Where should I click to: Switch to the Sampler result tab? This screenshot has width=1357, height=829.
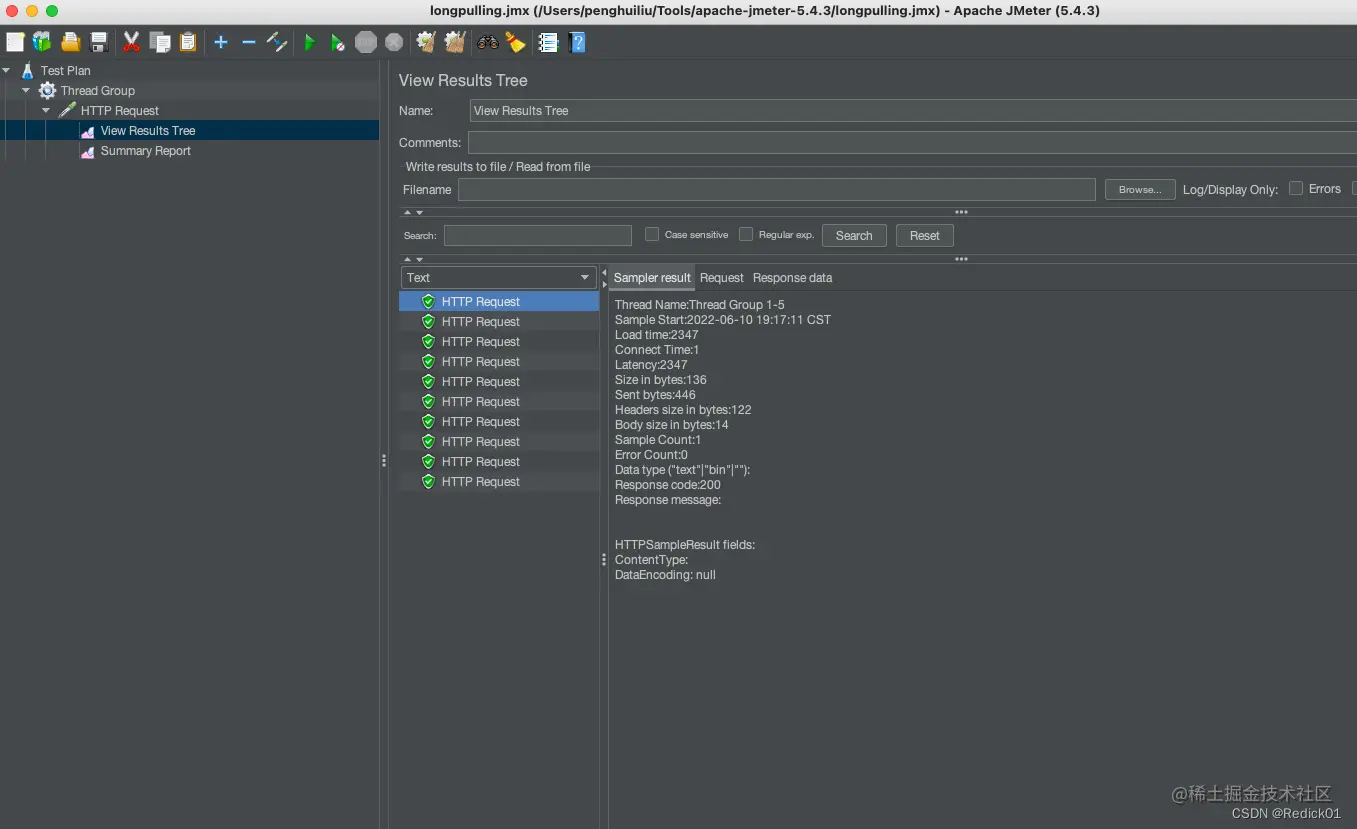click(x=652, y=278)
